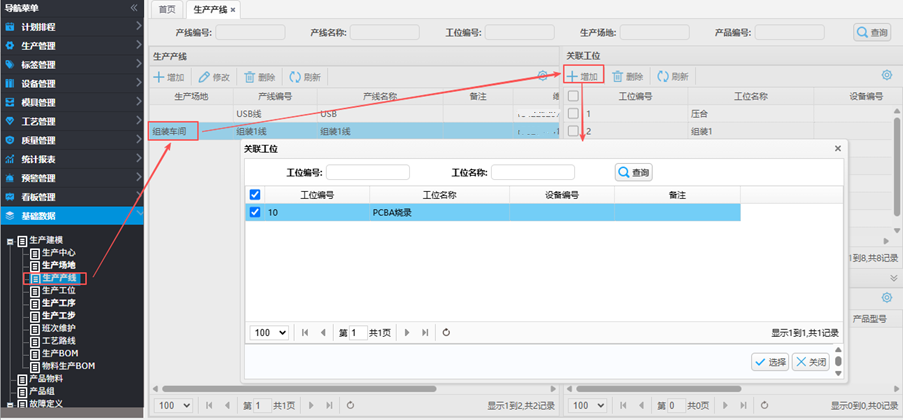Open 关联工位 panel page-size dropdown

pyautogui.click(x=588, y=406)
